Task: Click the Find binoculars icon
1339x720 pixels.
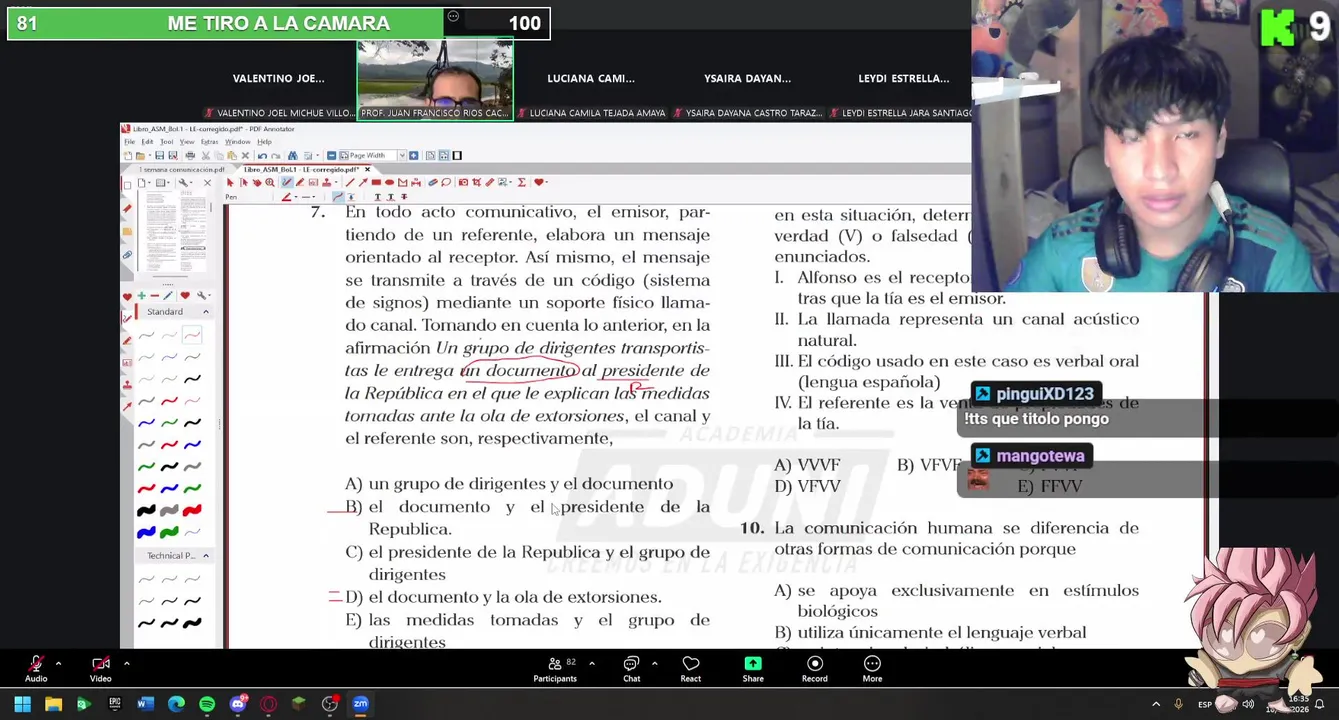Action: point(292,155)
